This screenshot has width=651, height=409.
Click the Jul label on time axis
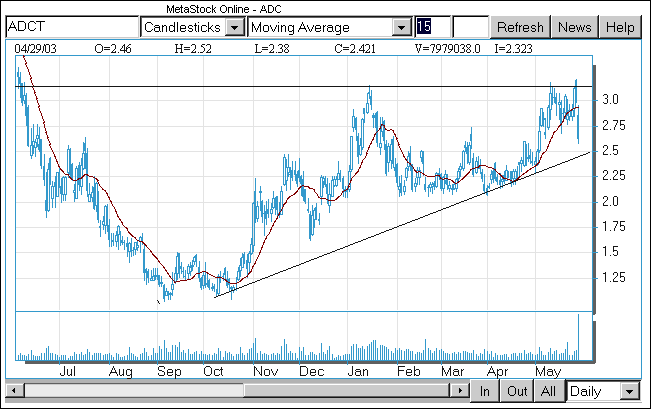68,371
